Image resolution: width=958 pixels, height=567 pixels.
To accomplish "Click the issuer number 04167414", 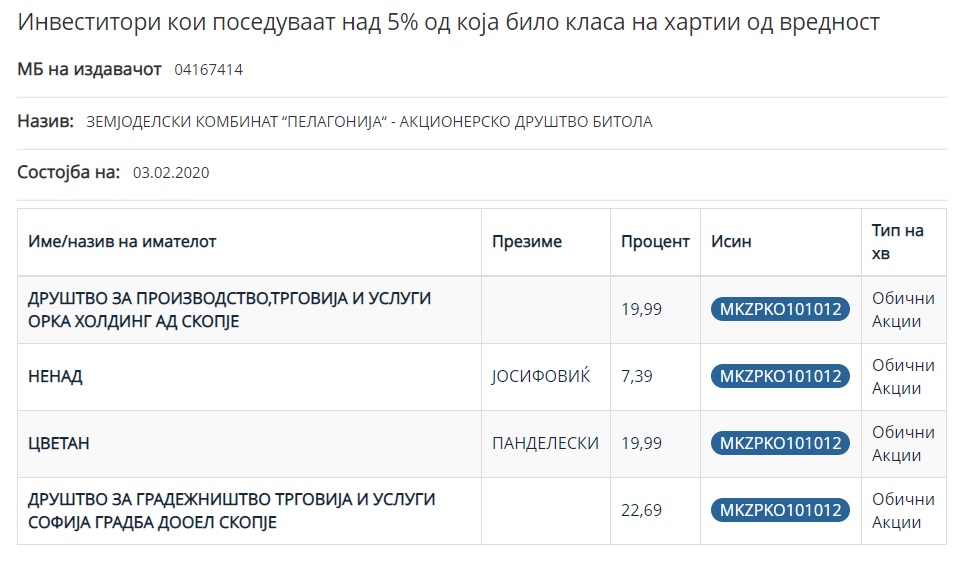I will click(208, 70).
